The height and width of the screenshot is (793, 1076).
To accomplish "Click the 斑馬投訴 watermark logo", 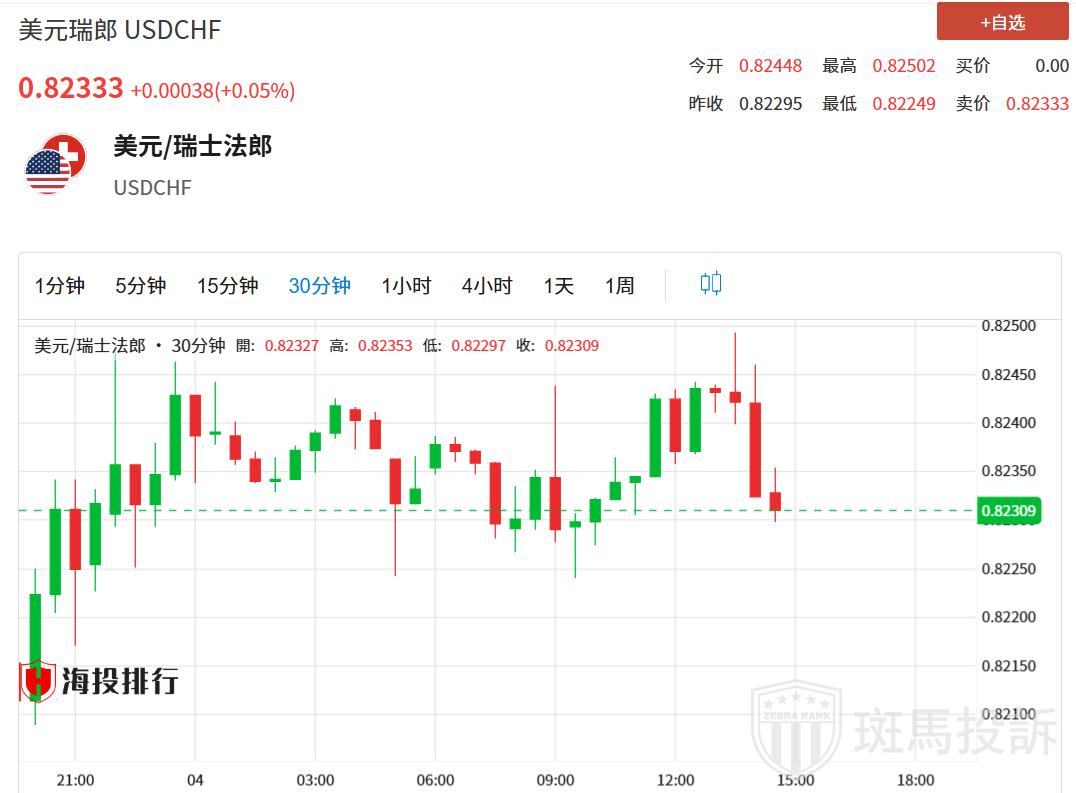I will point(905,730).
